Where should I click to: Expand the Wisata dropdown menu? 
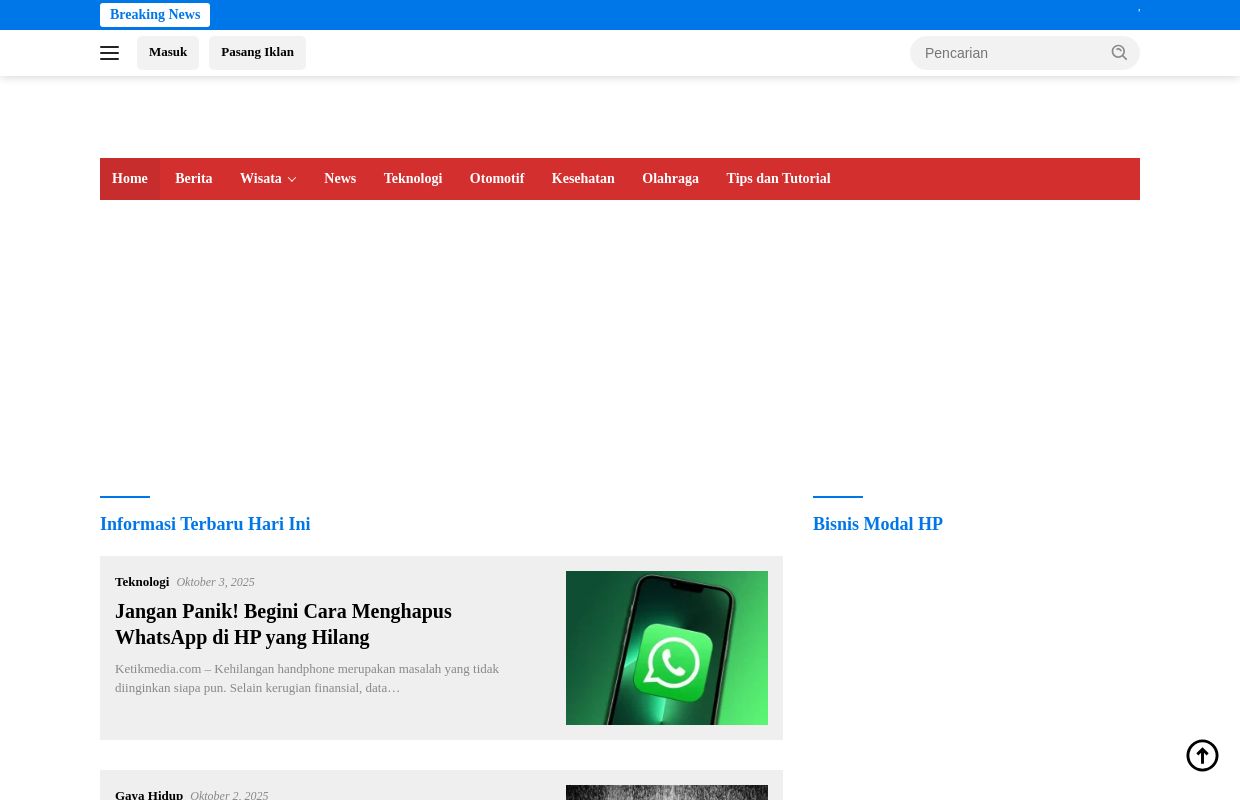click(x=268, y=179)
